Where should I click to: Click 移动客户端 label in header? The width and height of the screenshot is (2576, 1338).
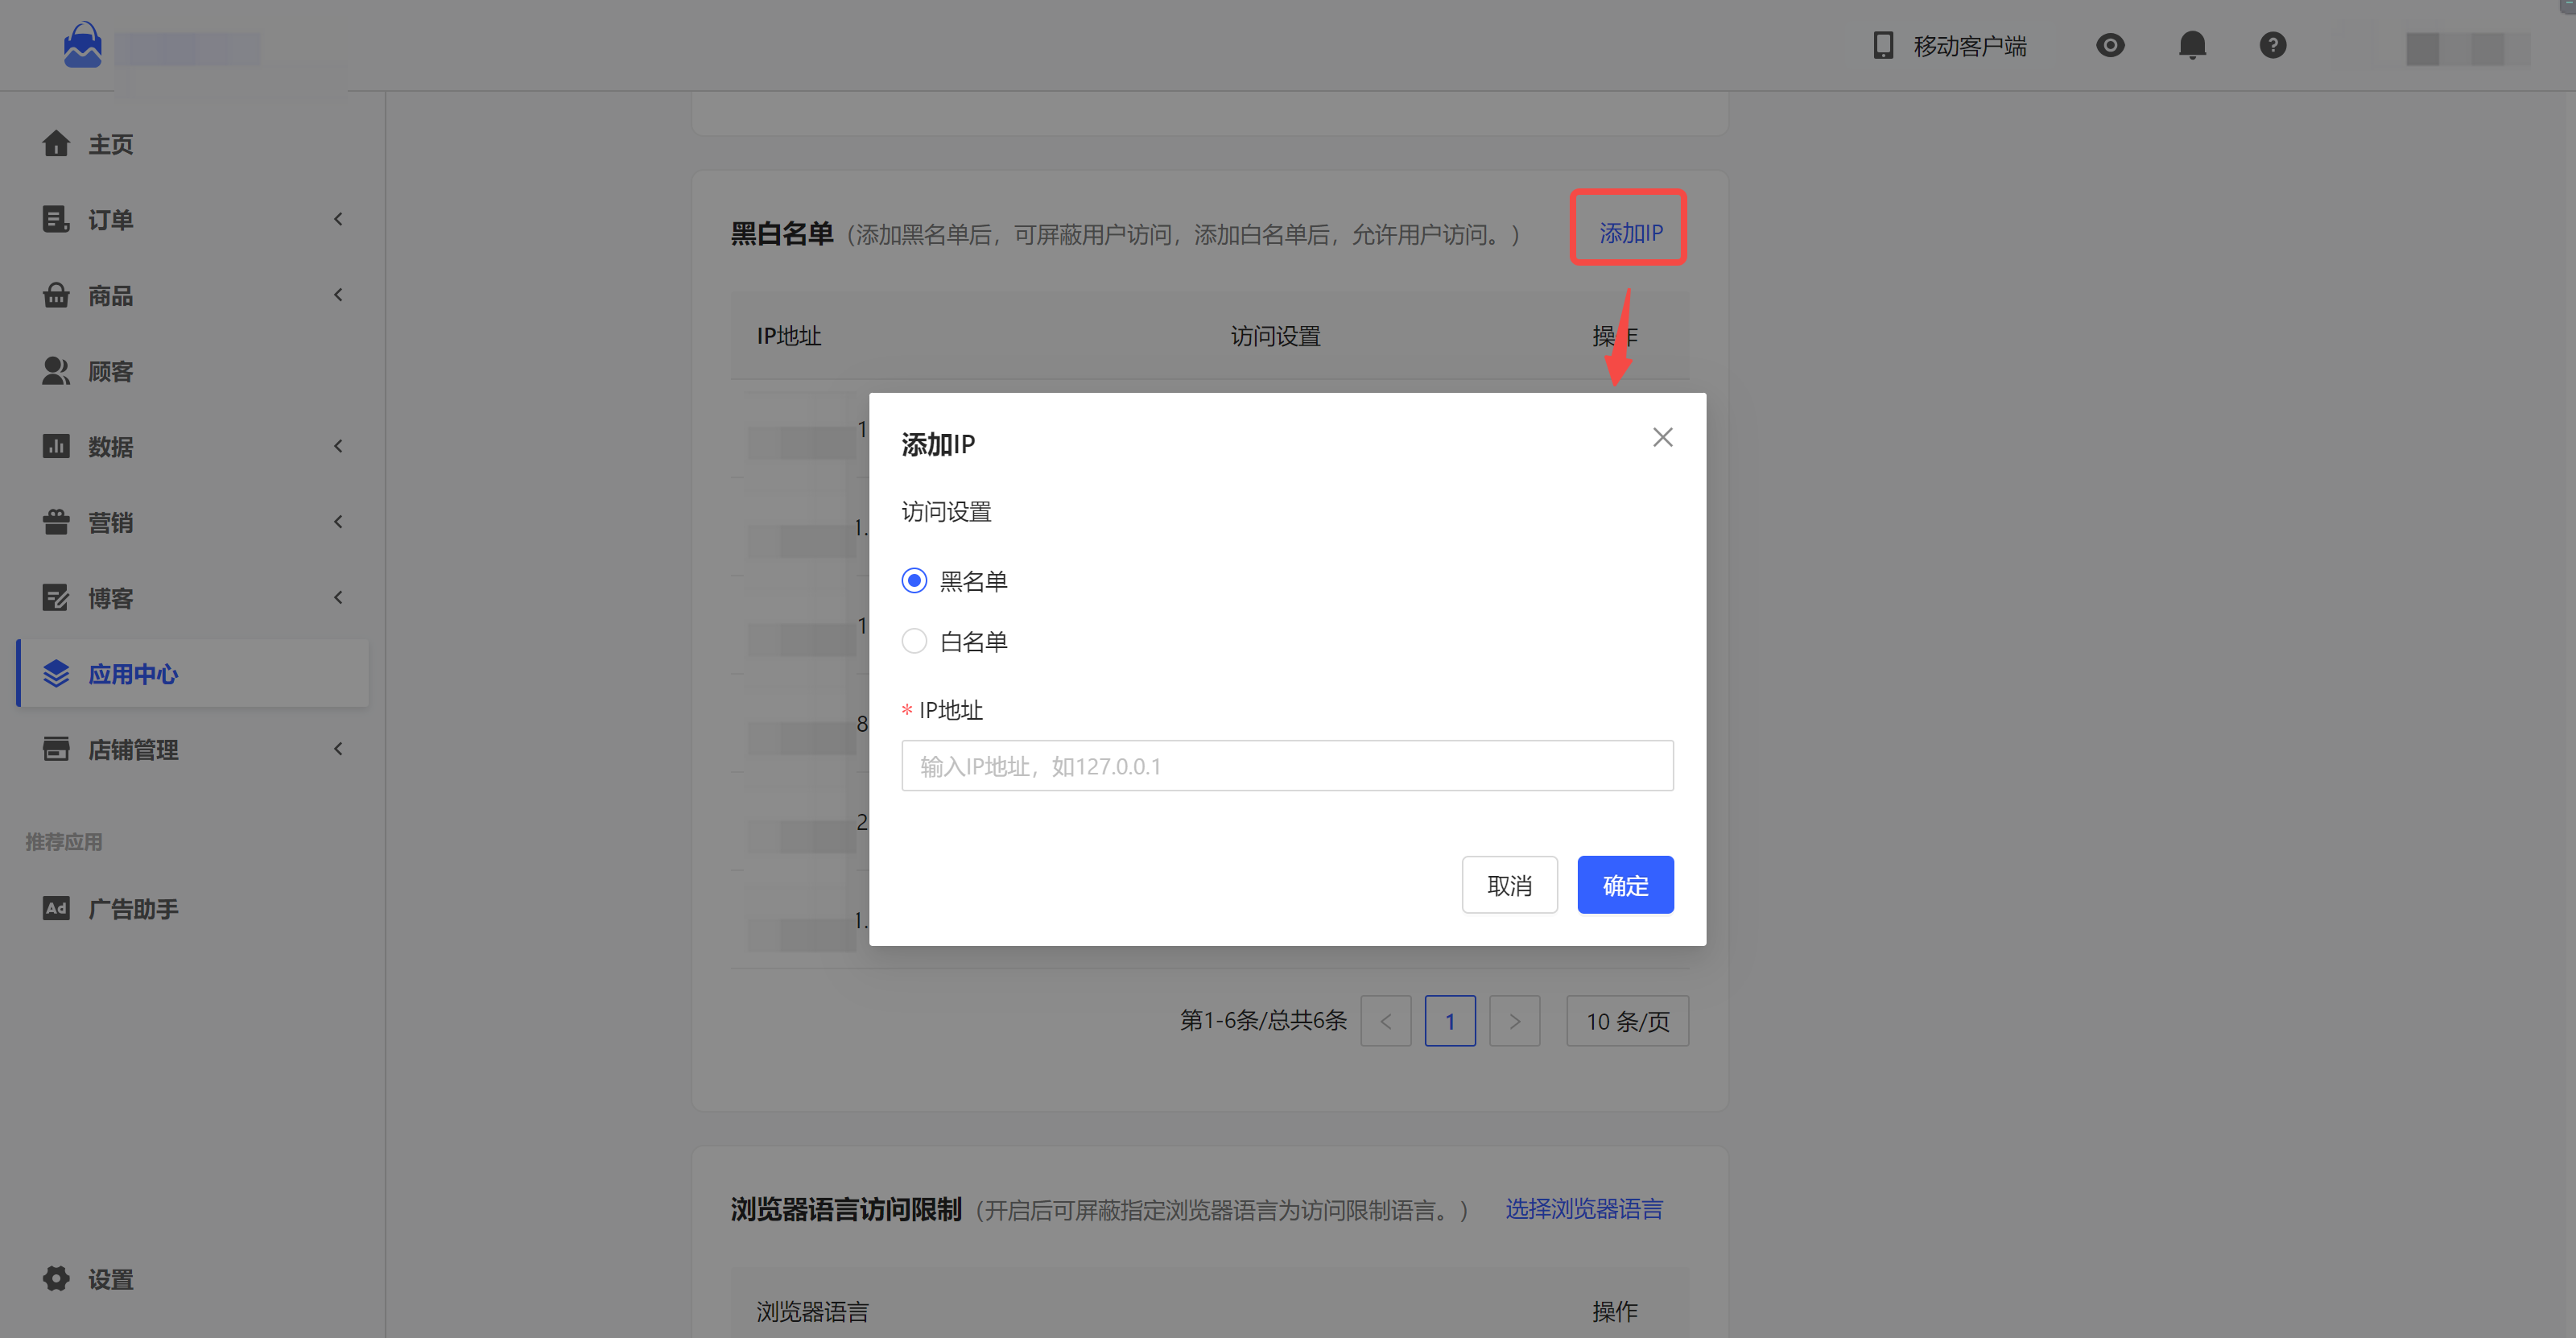tap(1970, 45)
